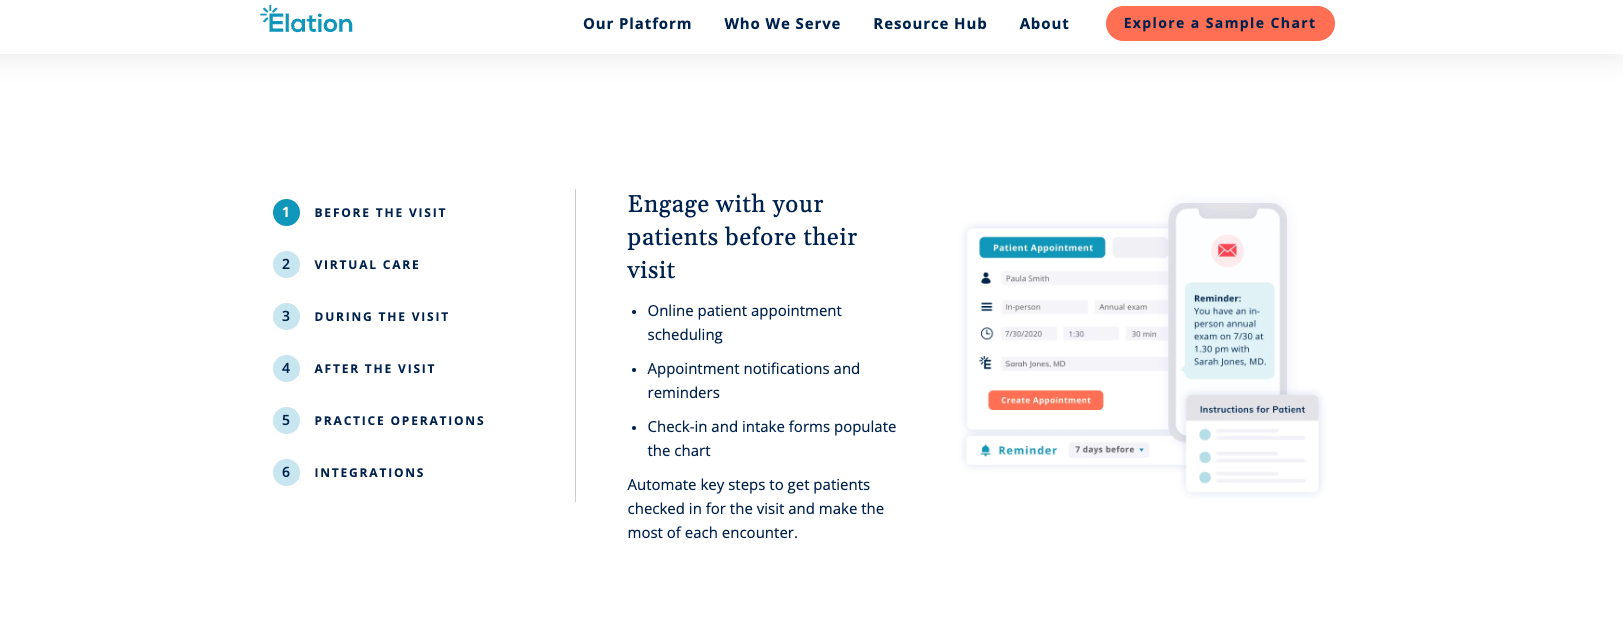1623x635 pixels.
Task: Click the Elation provider icon by Sarah Jones
Action: tap(986, 363)
